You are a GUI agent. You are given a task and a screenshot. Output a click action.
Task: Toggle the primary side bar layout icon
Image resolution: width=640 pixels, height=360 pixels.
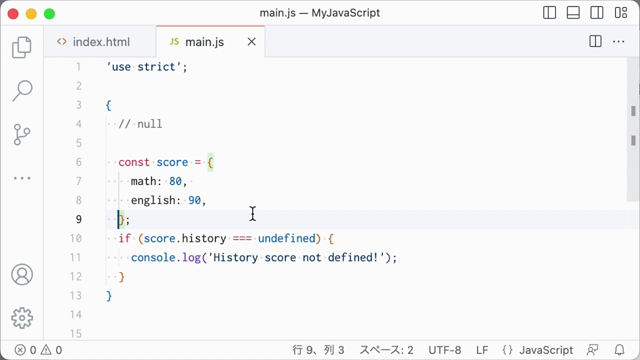[549, 13]
